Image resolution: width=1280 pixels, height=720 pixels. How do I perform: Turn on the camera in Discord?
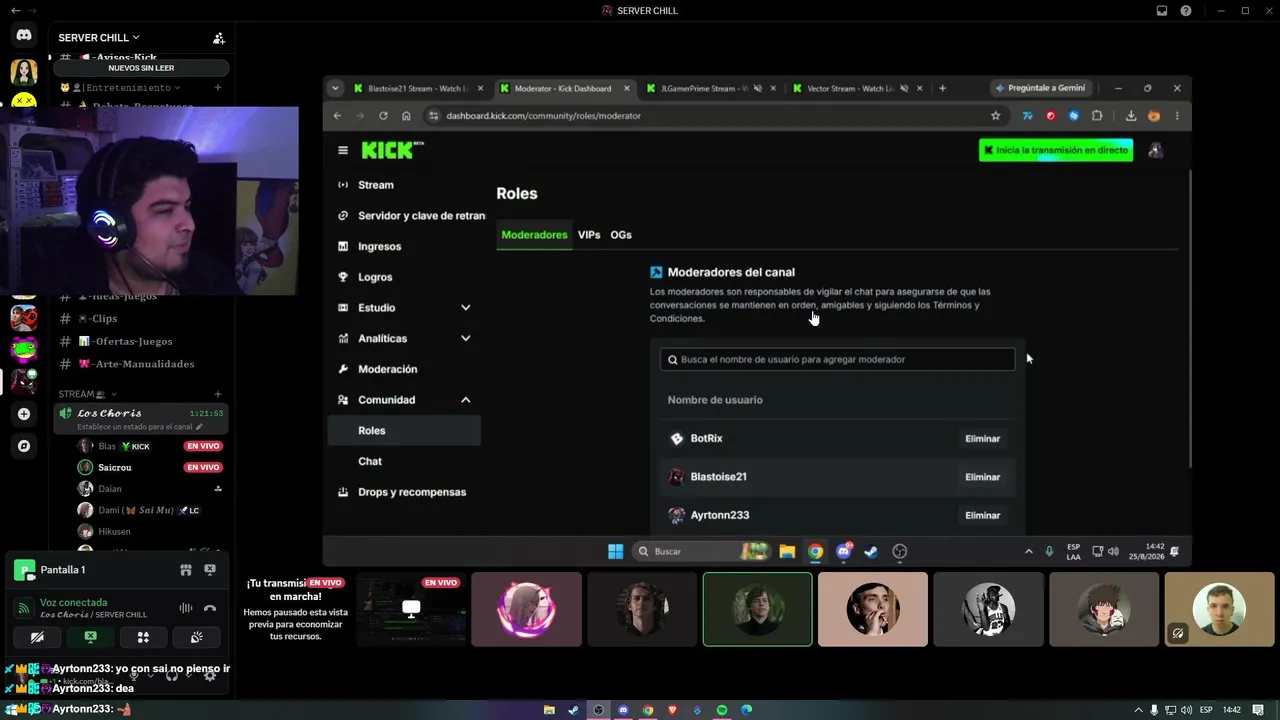click(x=37, y=637)
